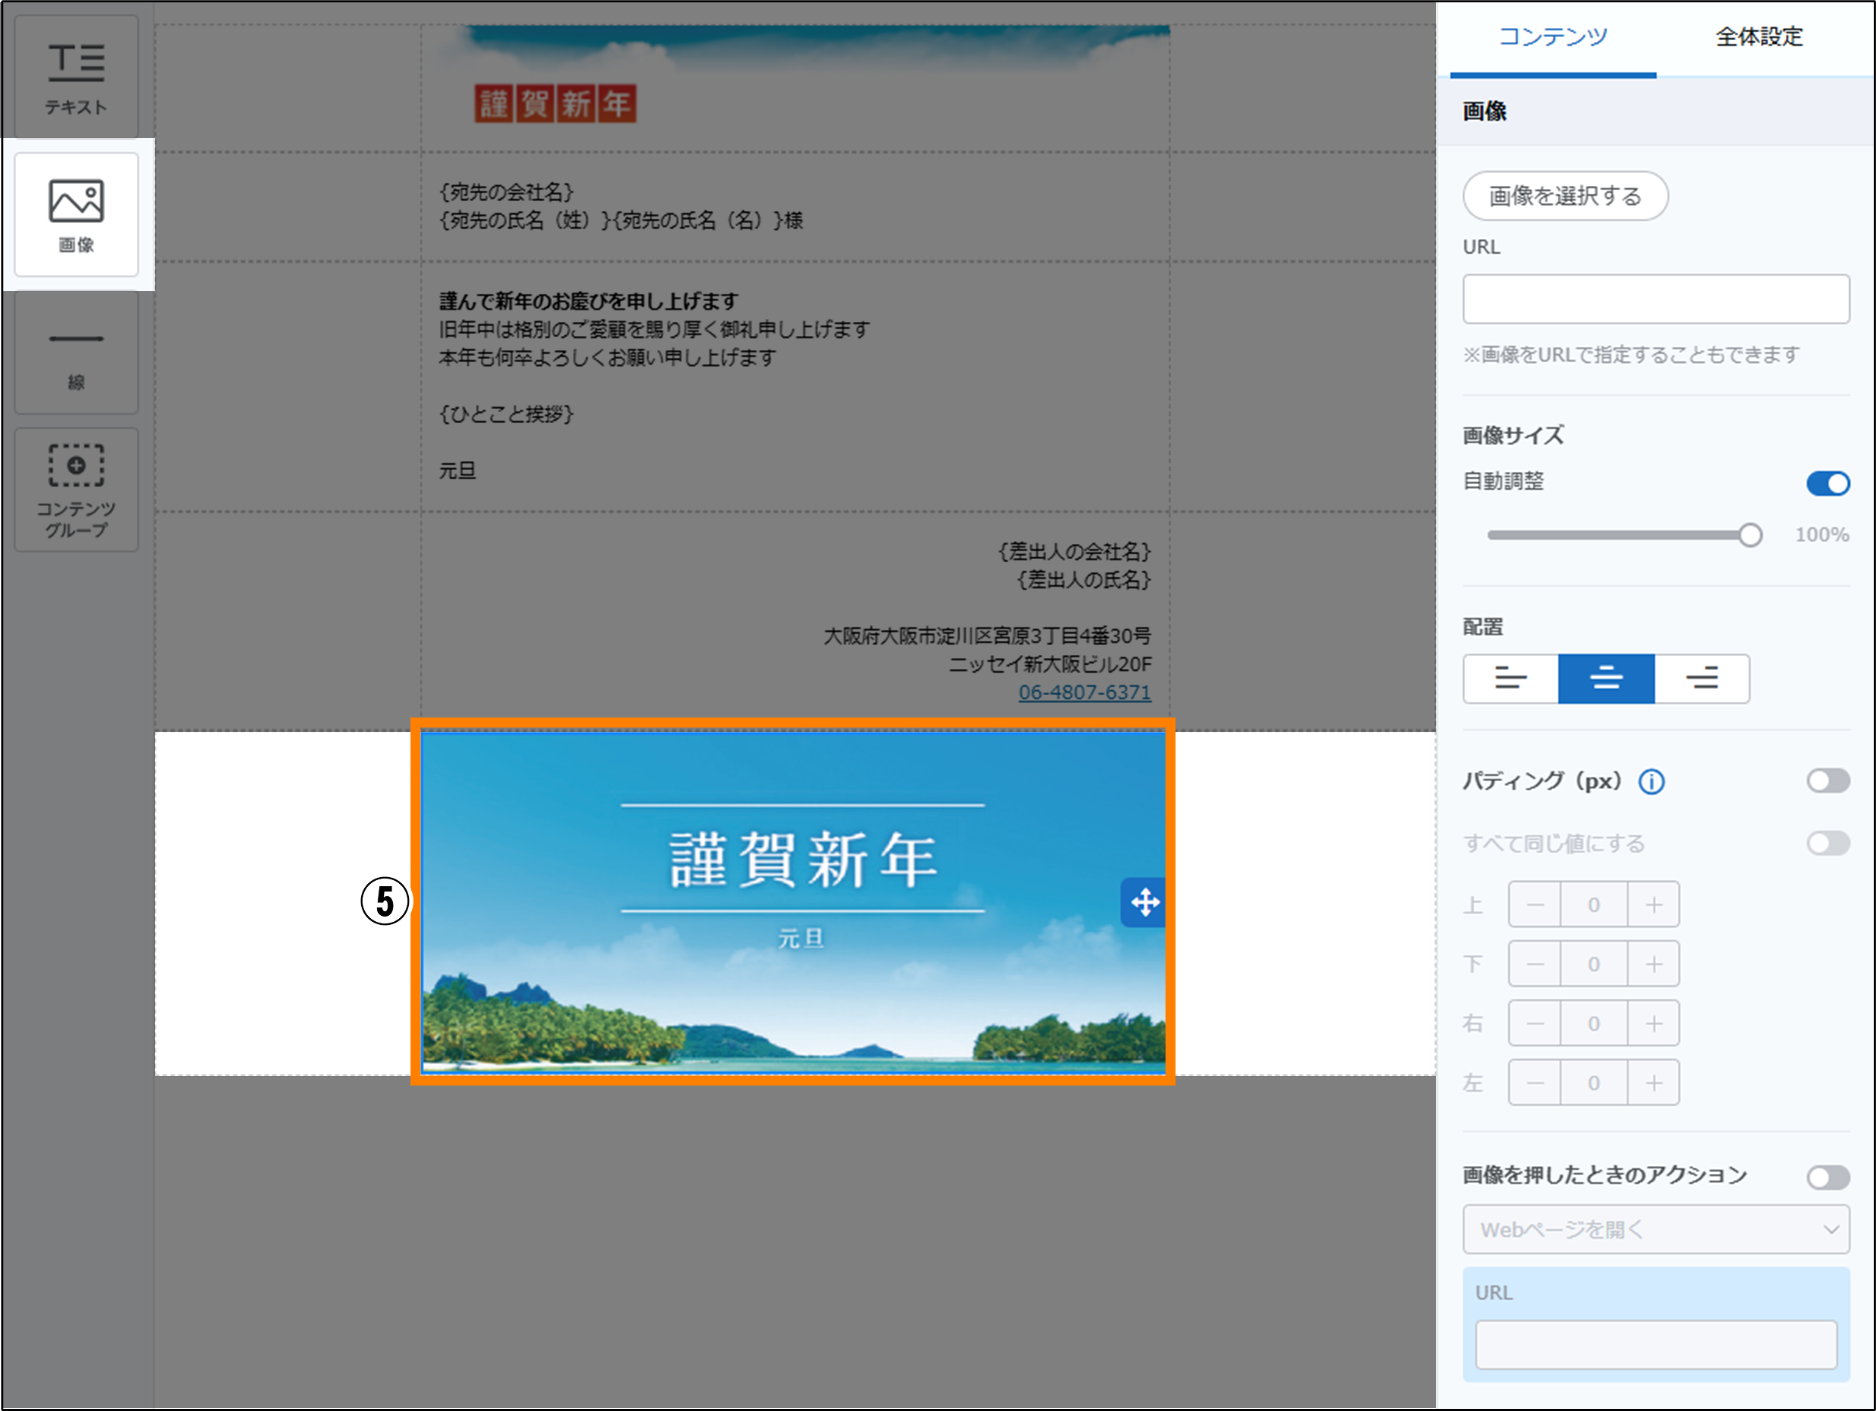Set image alignment to center
Viewport: 1876px width, 1411px height.
point(1606,679)
